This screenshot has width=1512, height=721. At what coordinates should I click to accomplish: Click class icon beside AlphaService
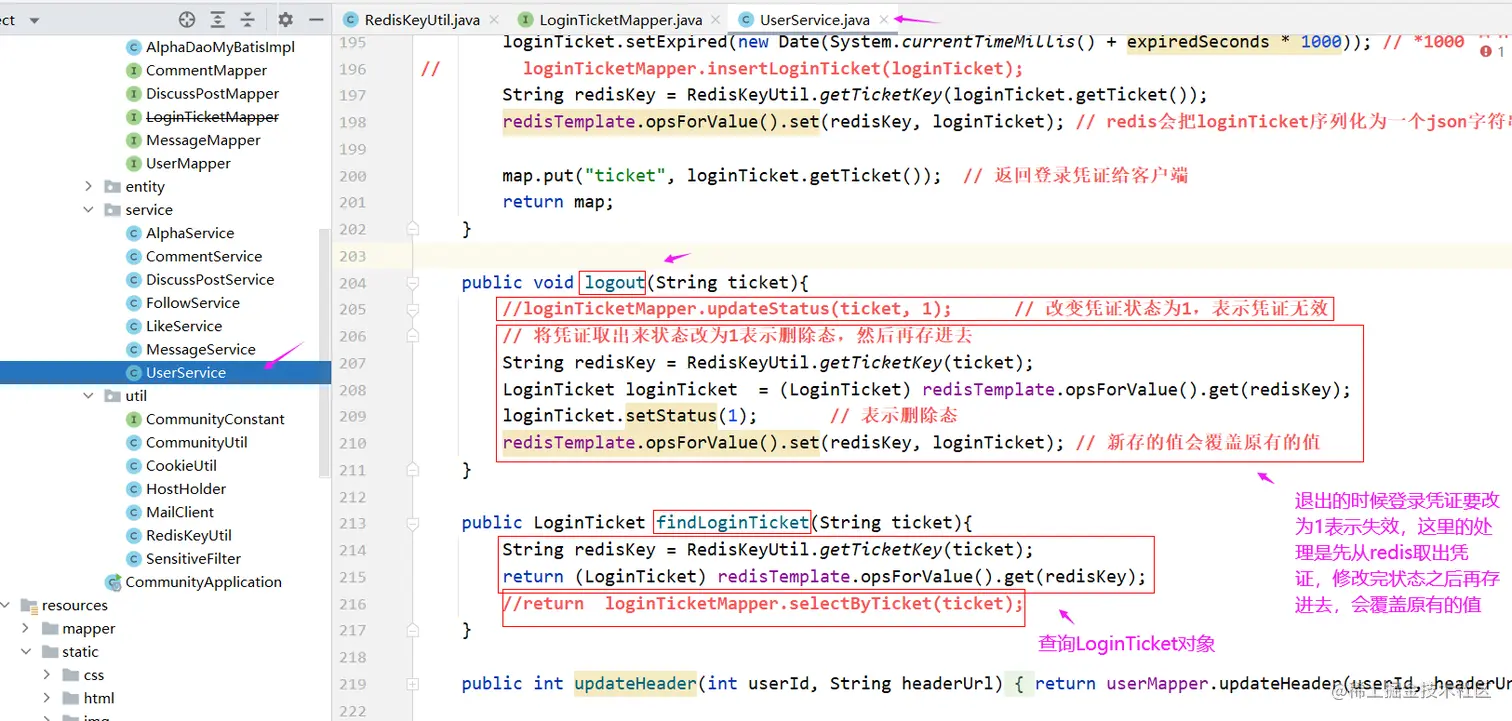tap(134, 233)
